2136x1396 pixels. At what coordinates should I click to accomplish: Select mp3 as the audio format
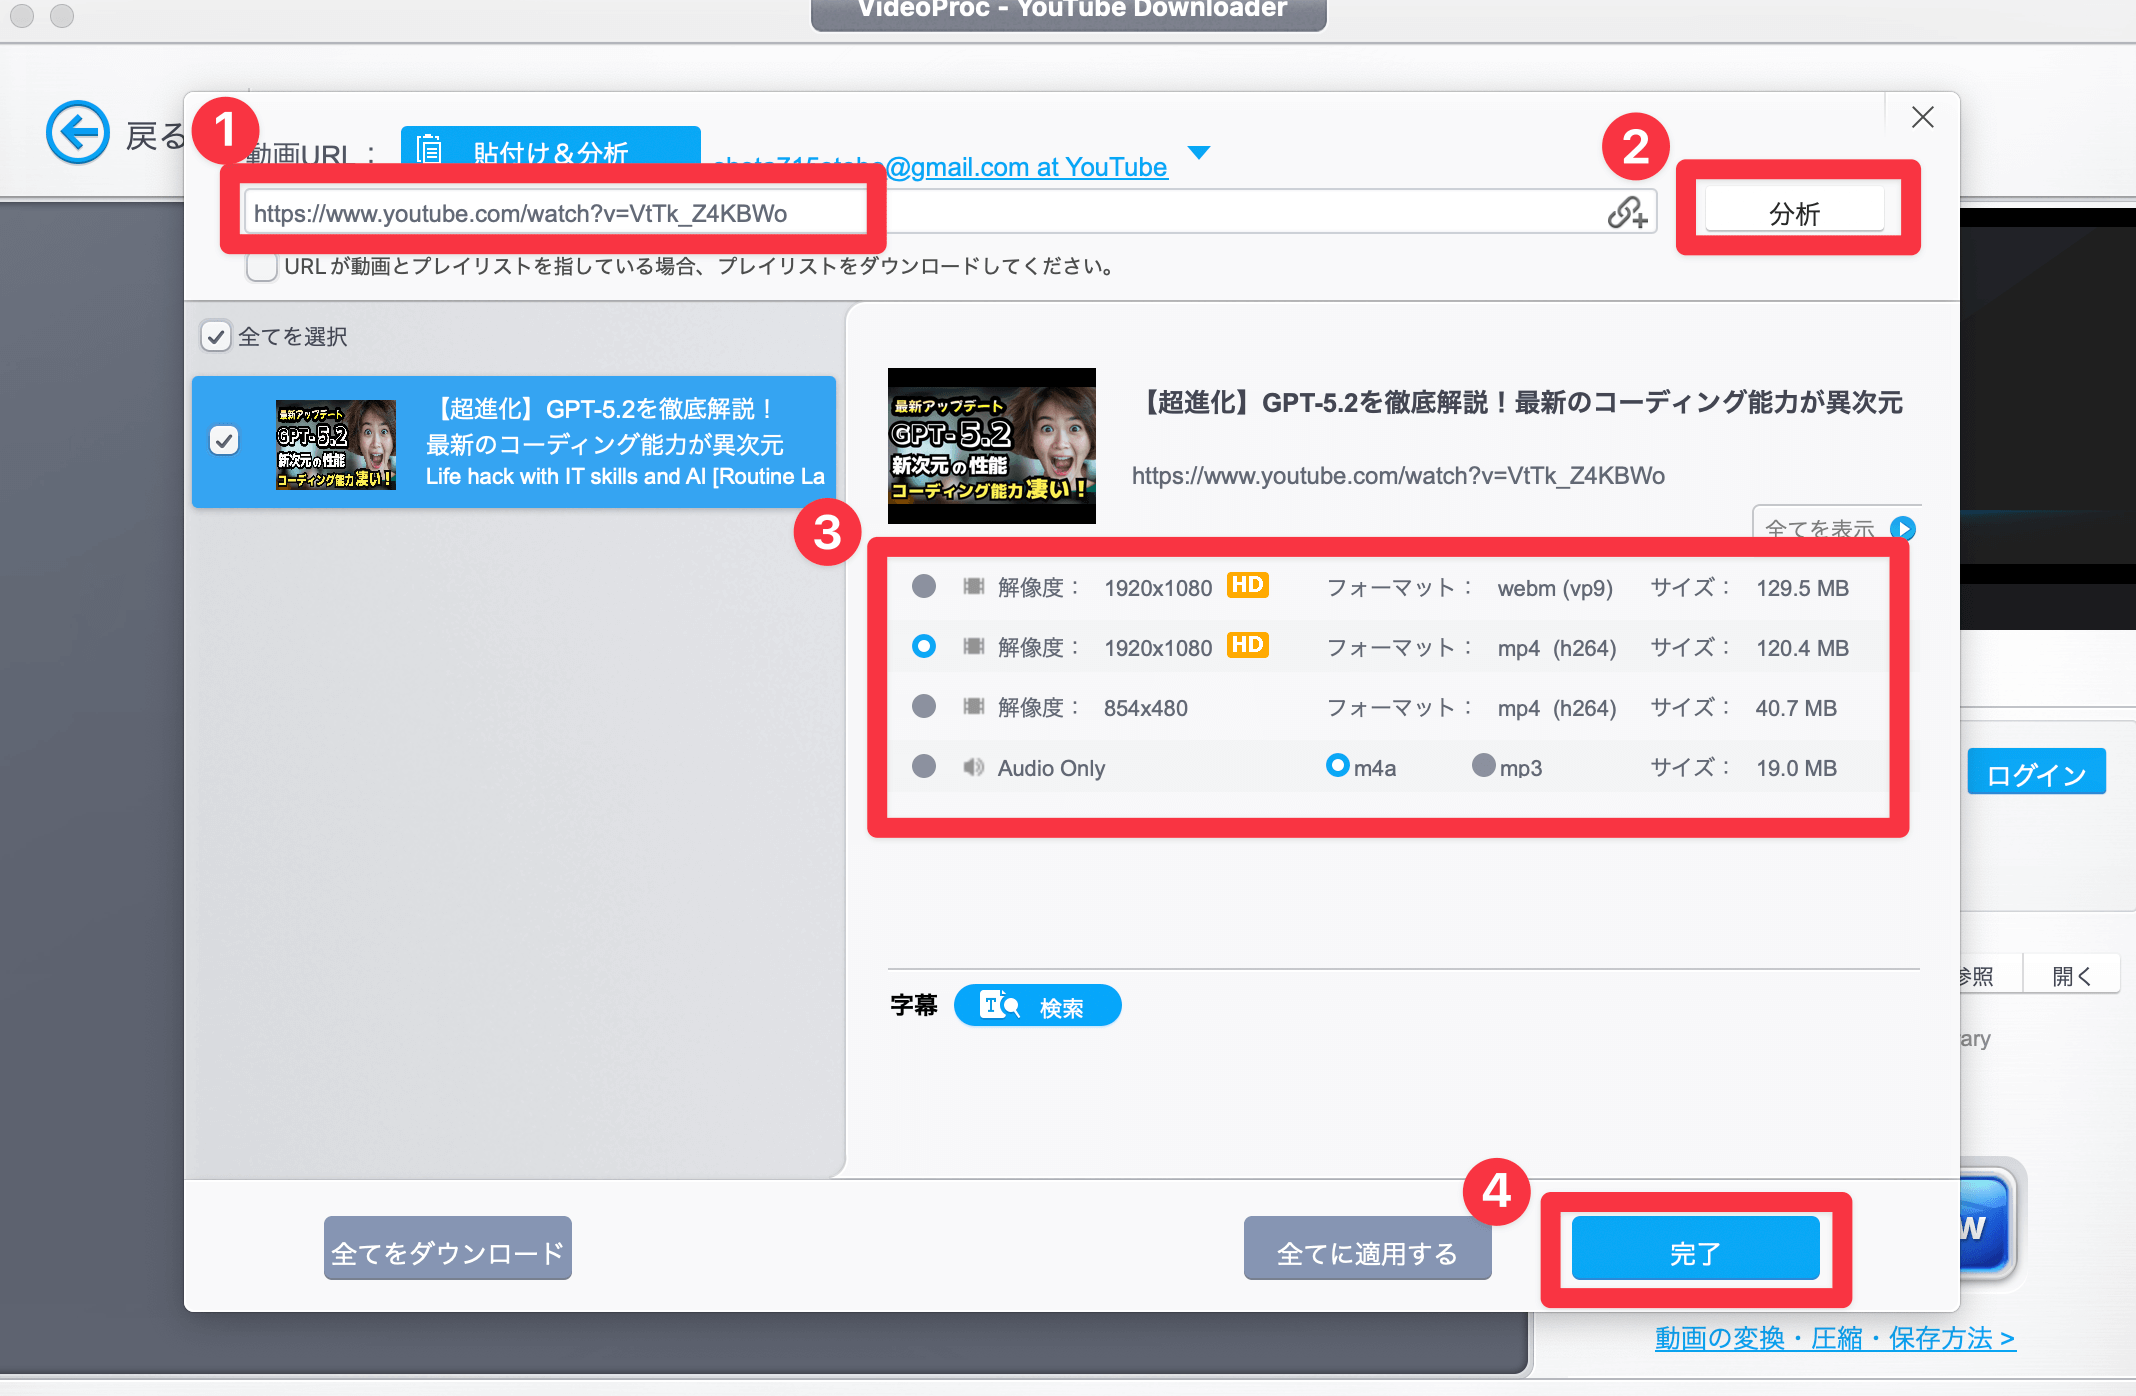[1483, 766]
